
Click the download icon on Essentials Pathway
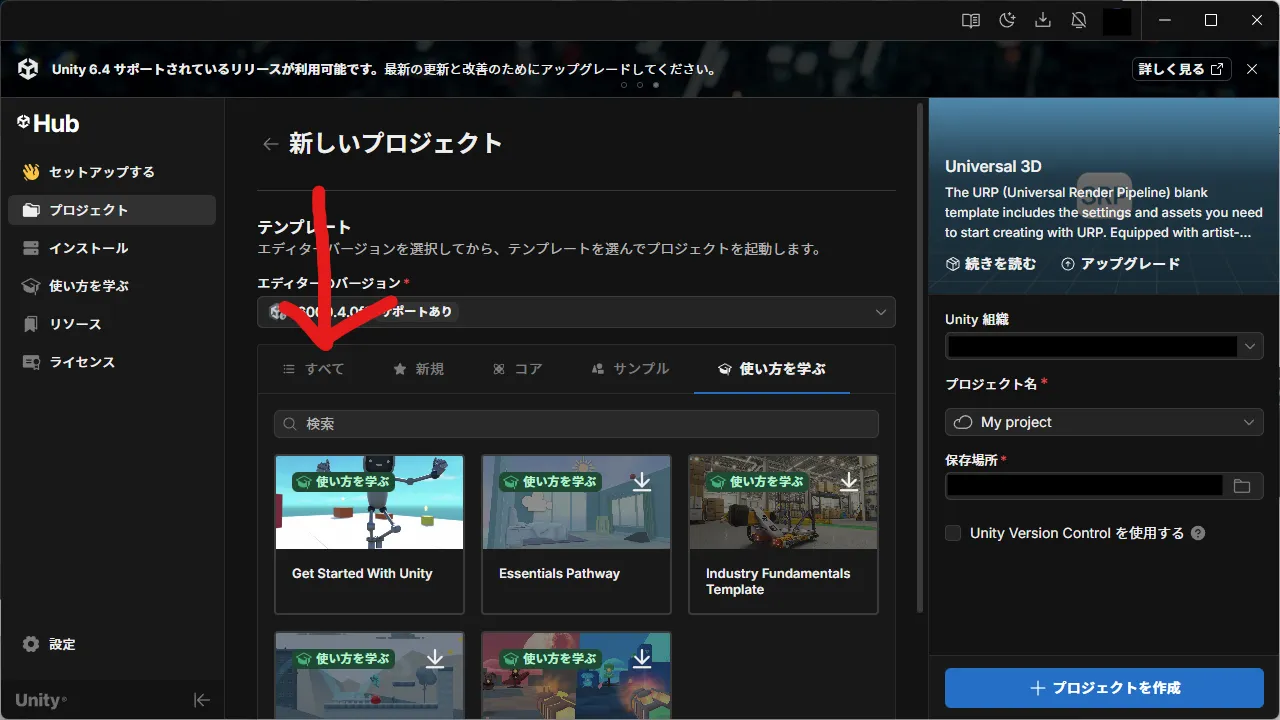[643, 481]
